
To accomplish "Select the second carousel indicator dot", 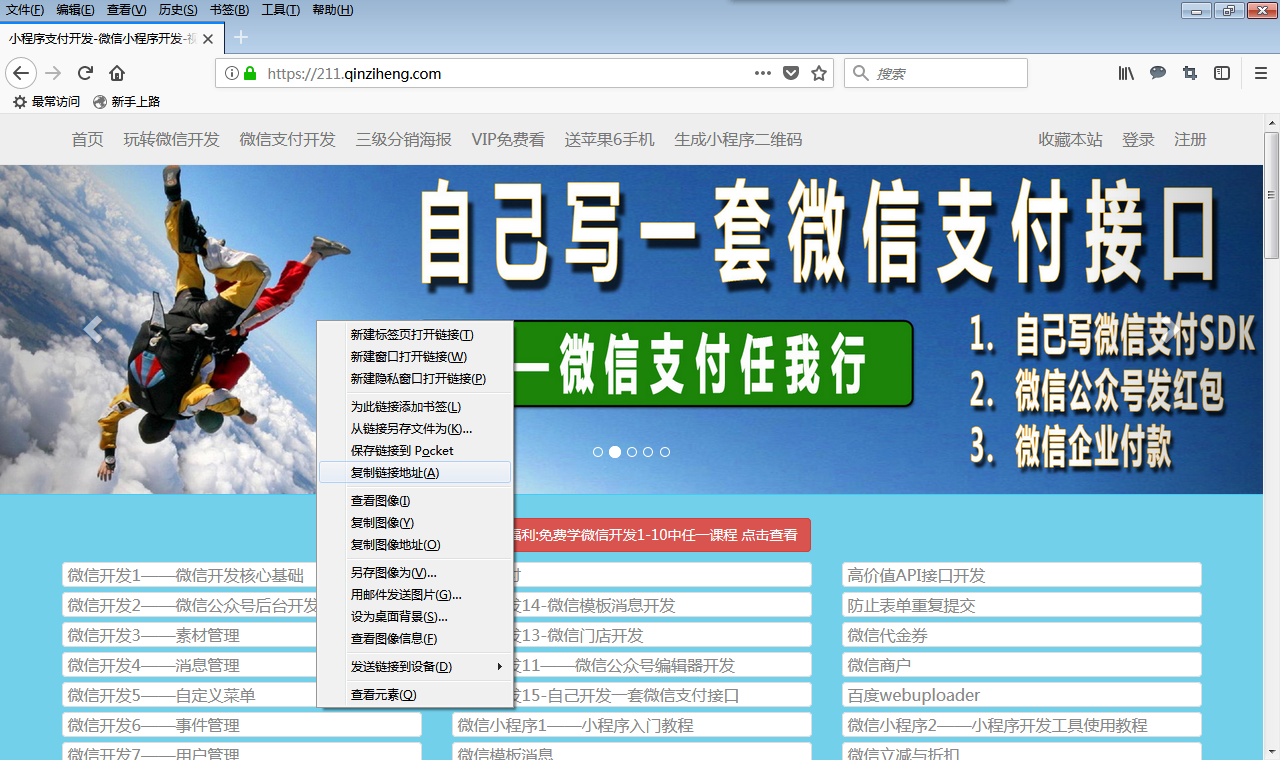I will point(615,452).
